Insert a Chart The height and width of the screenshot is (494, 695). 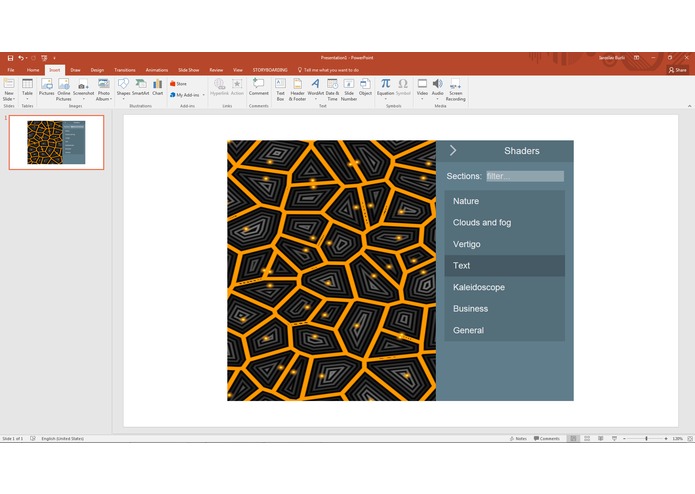(158, 87)
